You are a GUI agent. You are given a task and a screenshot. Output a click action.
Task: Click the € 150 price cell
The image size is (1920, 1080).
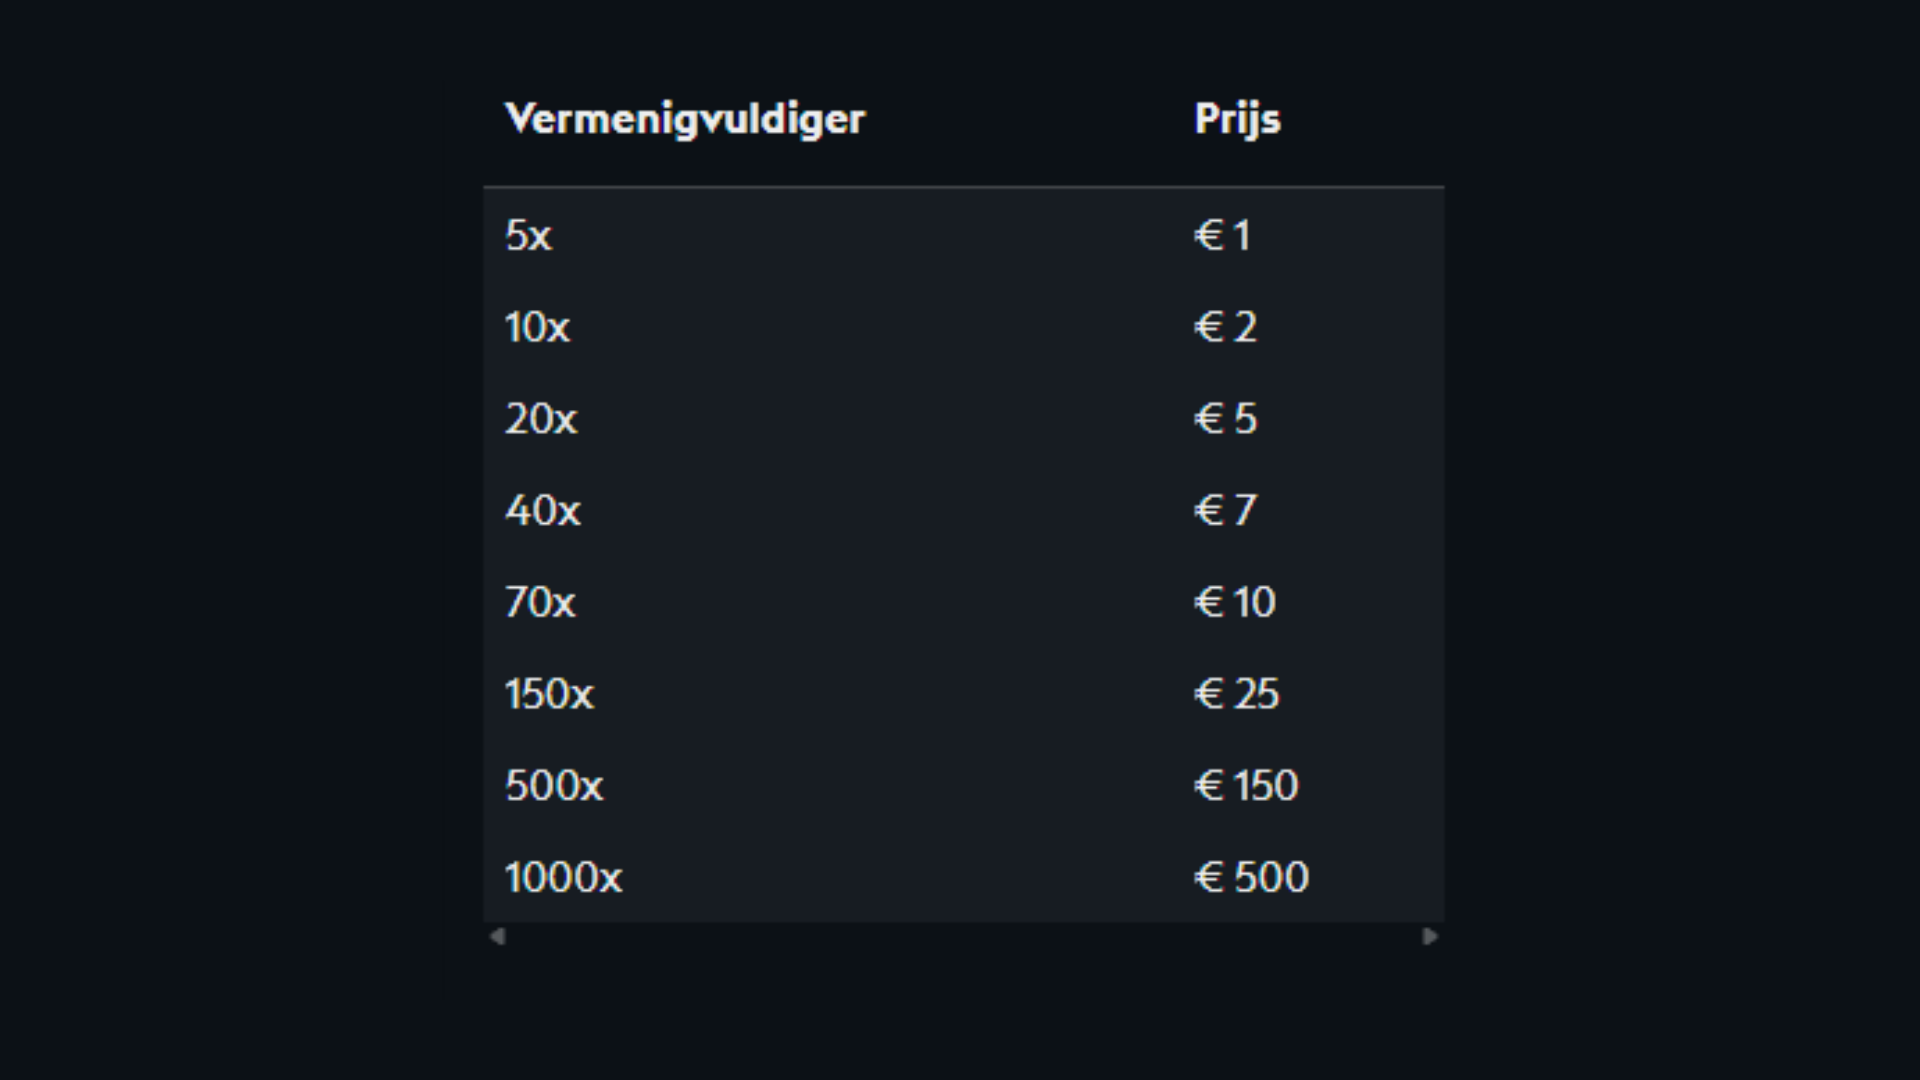[1245, 785]
